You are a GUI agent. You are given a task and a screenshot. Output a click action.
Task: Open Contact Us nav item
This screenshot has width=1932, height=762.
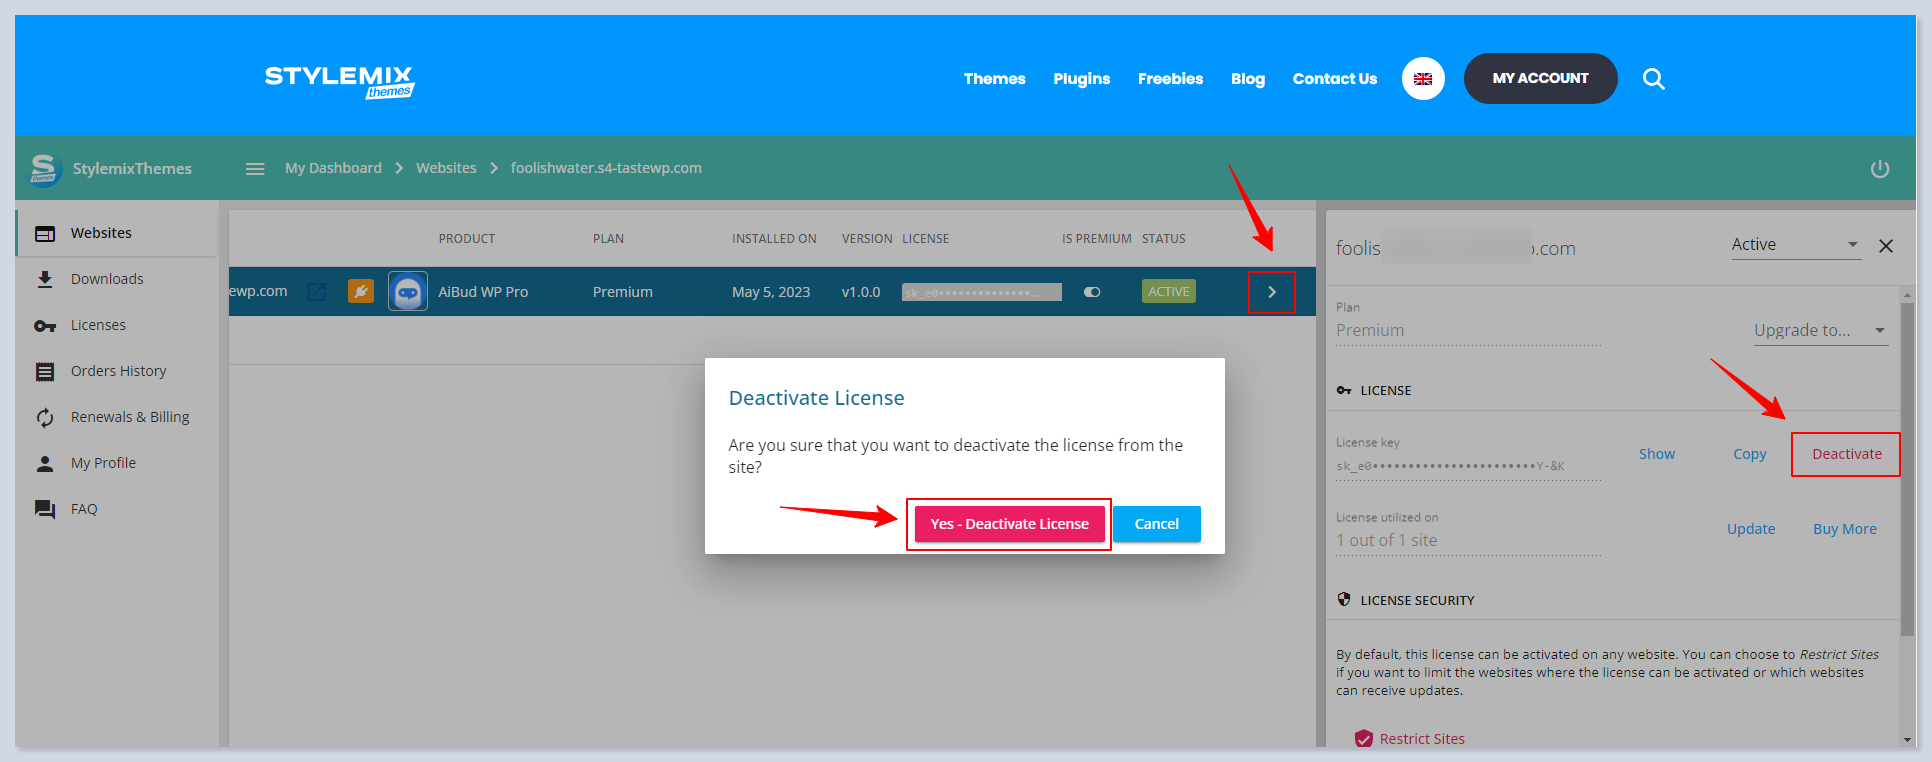(x=1334, y=79)
